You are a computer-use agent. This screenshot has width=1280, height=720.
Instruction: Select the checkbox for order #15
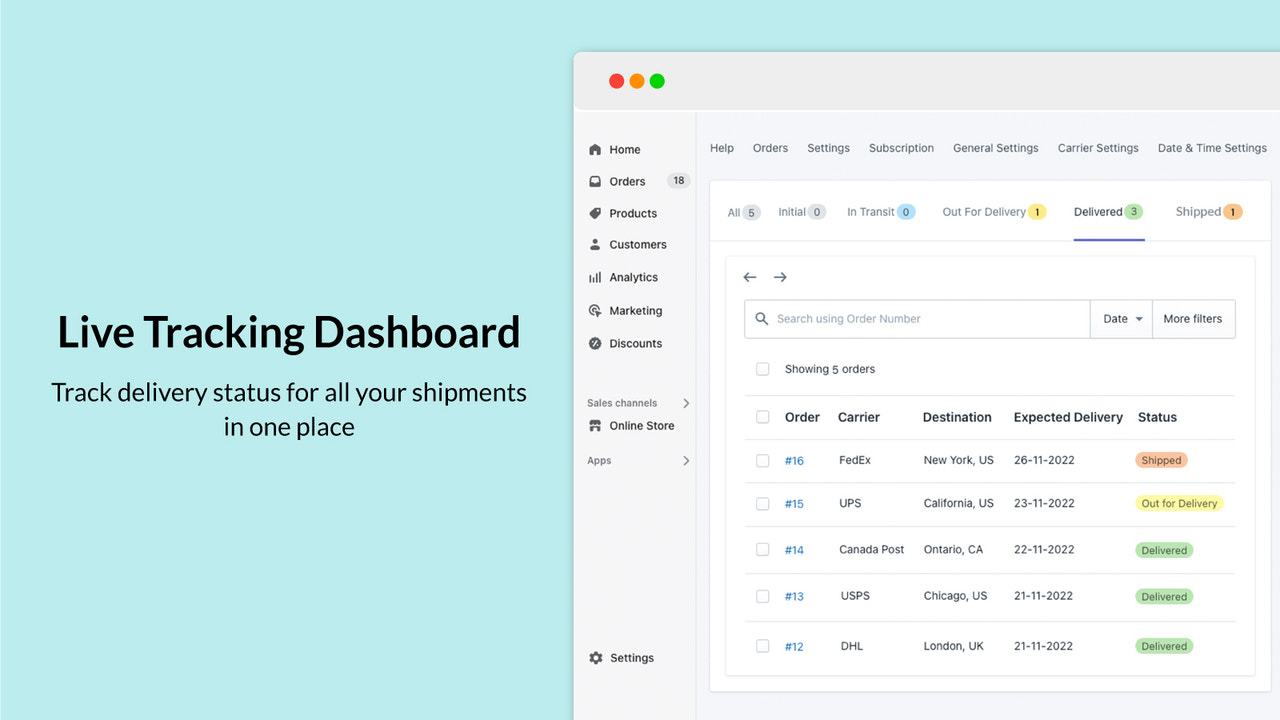763,504
